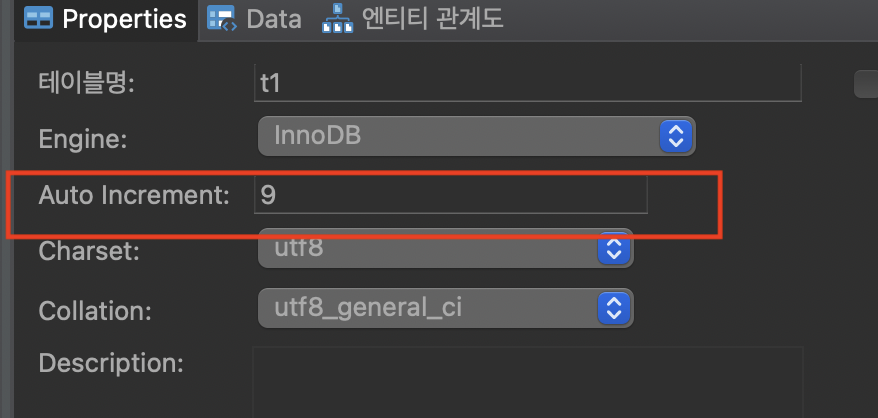Switch to the Data tab
Viewport: 878px width, 418px height.
point(254,19)
